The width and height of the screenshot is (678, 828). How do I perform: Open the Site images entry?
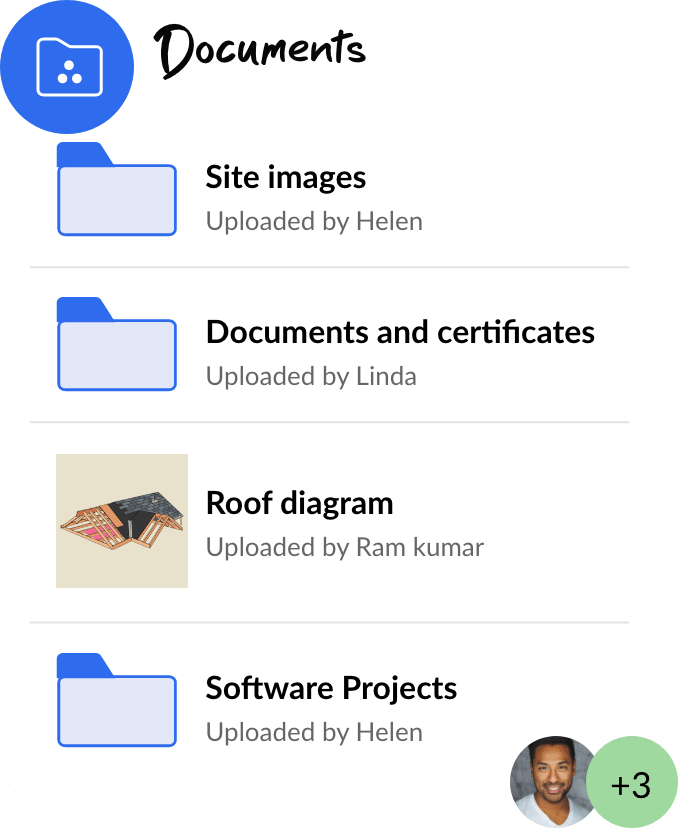(285, 177)
